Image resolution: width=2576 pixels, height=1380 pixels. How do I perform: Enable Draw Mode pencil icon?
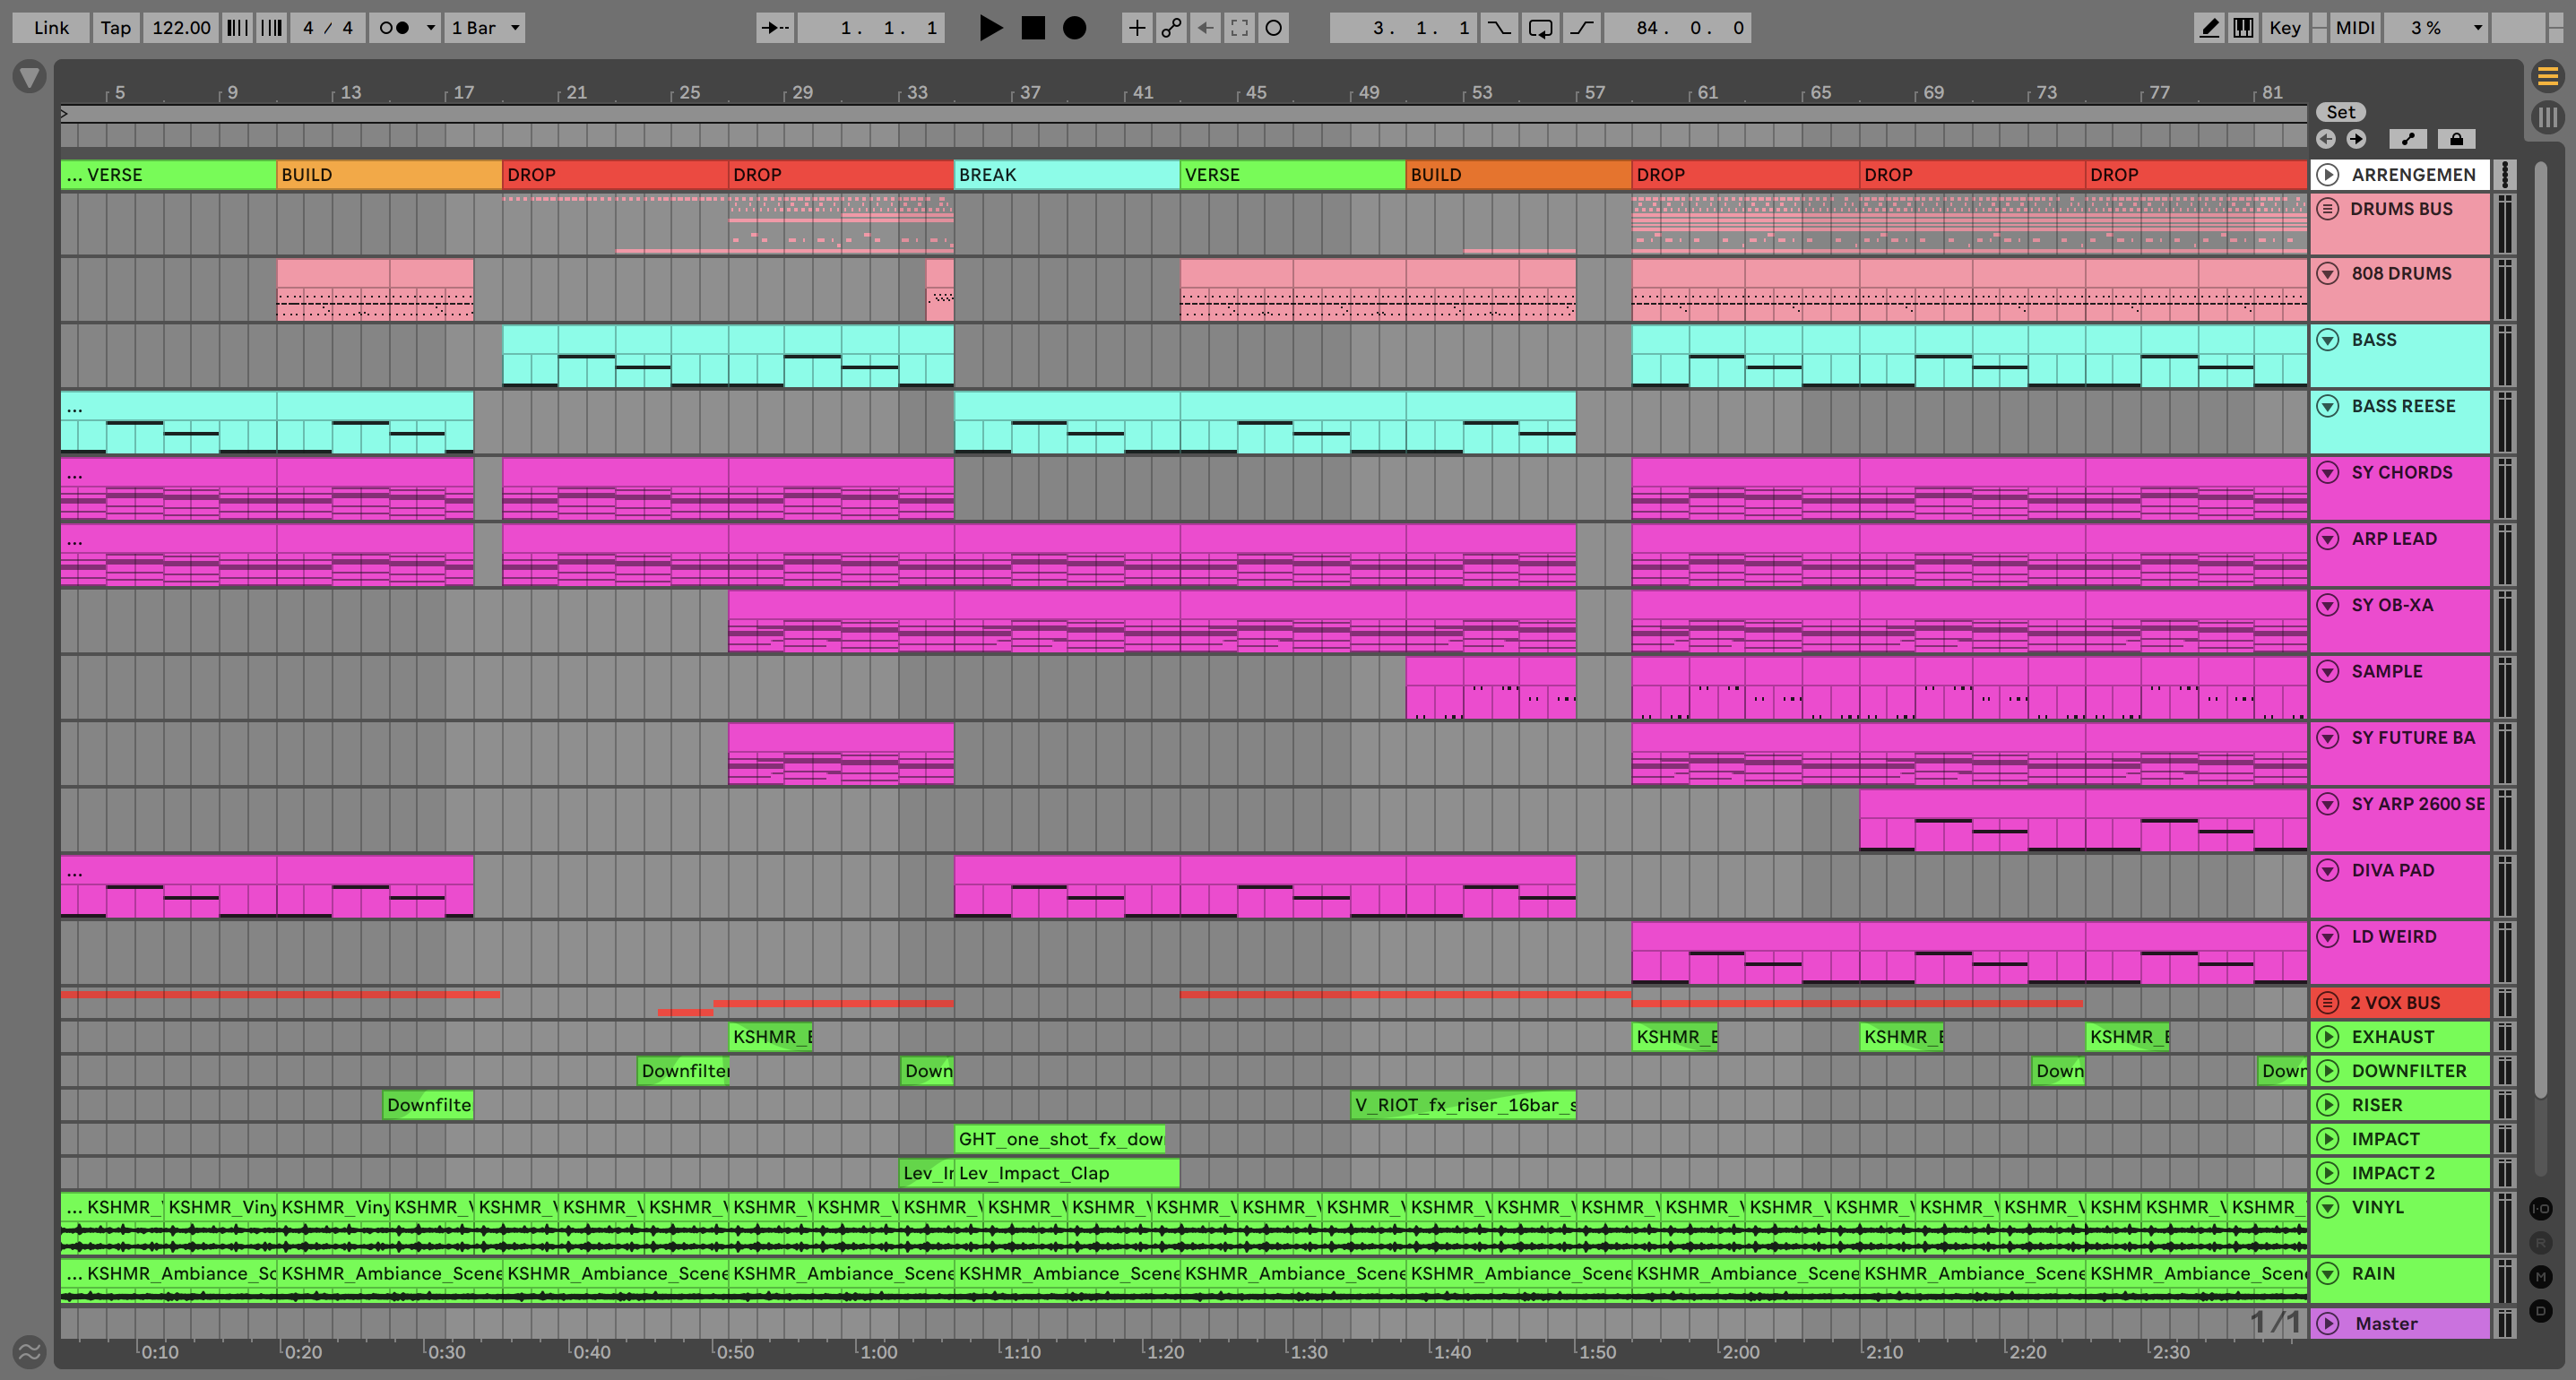pyautogui.click(x=2209, y=28)
